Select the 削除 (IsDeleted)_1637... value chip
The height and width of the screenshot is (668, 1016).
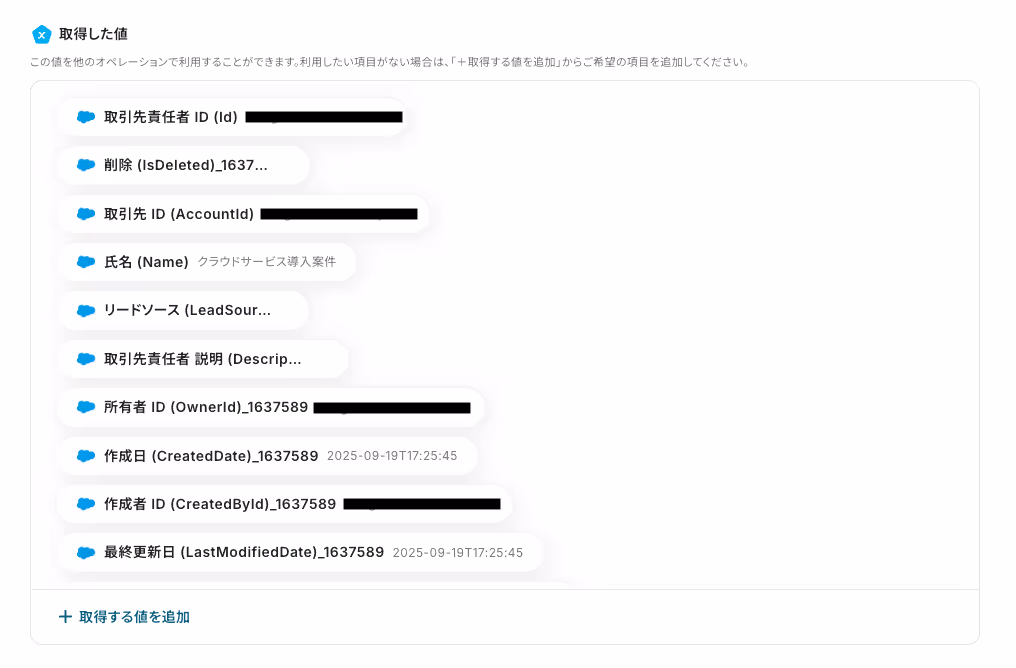184,165
